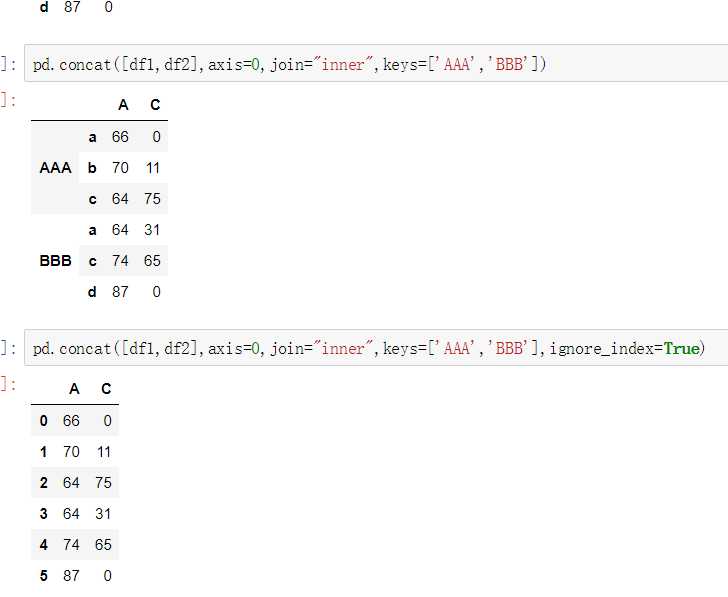
Task: Select value 74 in BBB row c
Action: (x=120, y=260)
